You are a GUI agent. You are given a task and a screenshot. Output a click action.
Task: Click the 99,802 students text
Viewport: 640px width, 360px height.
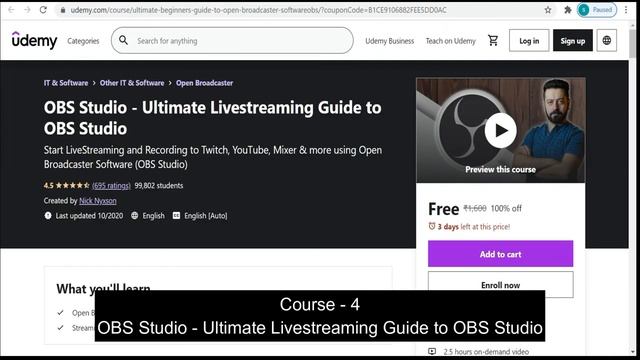coord(159,185)
